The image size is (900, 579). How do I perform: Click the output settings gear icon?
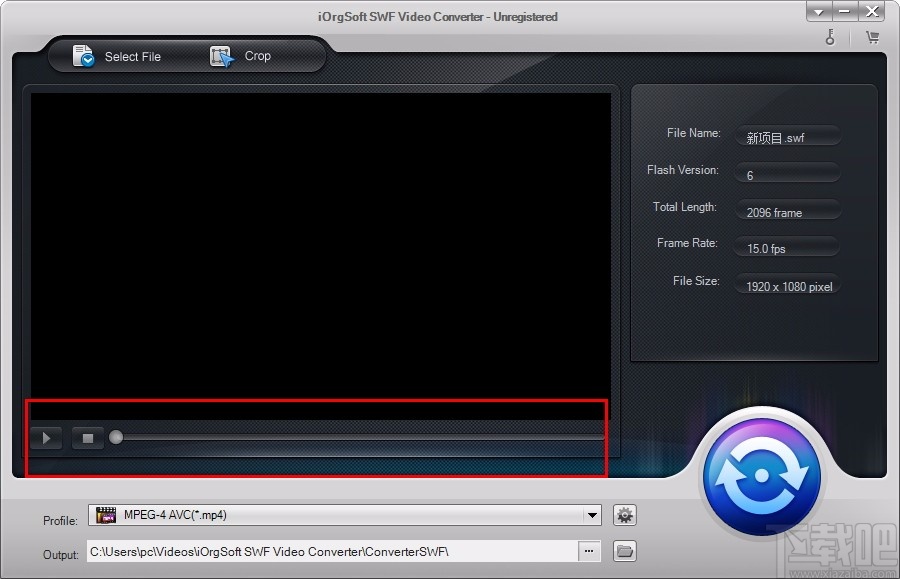coord(624,515)
